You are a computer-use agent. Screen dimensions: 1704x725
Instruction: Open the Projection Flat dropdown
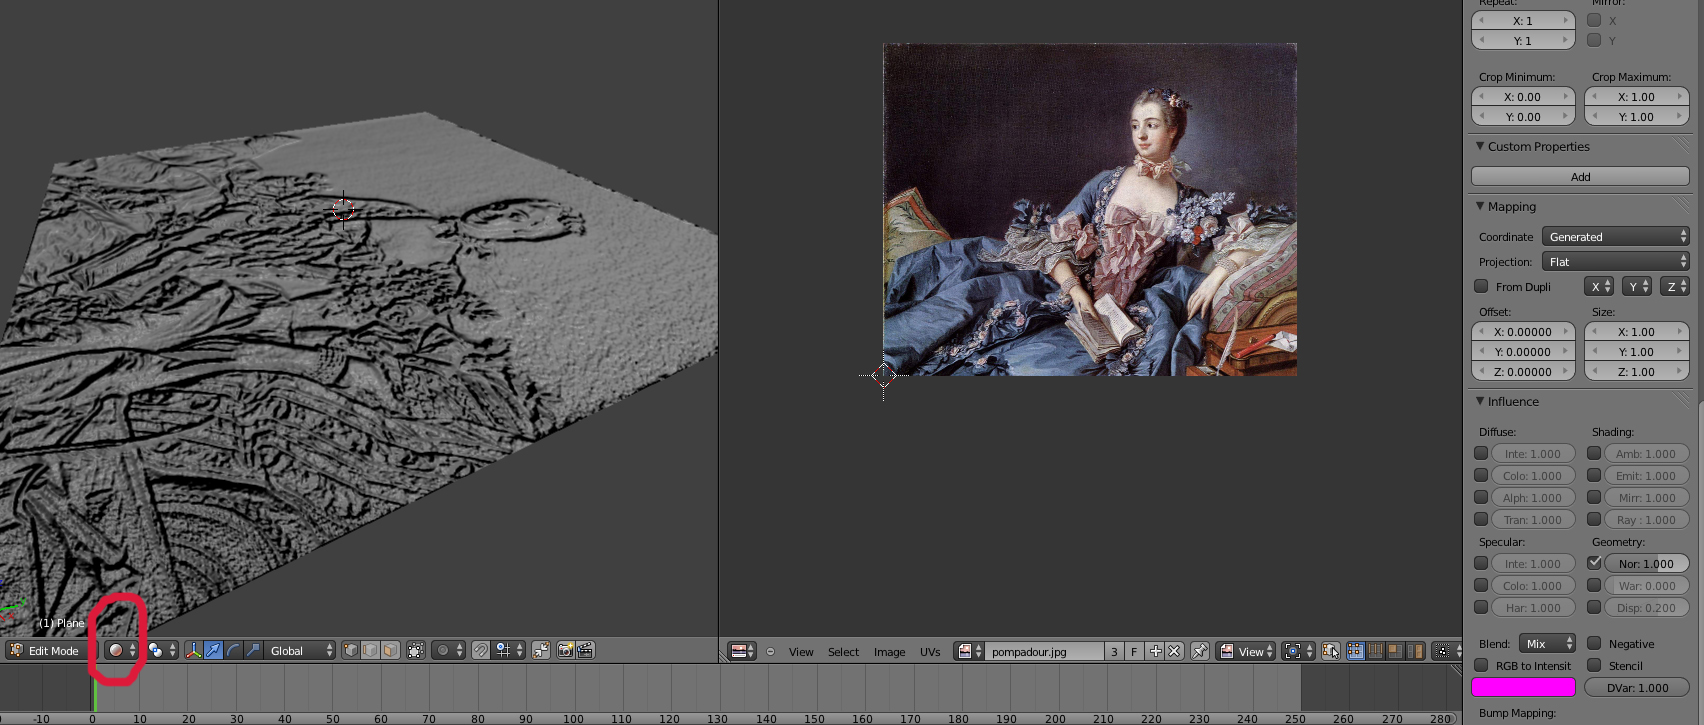(x=1616, y=262)
